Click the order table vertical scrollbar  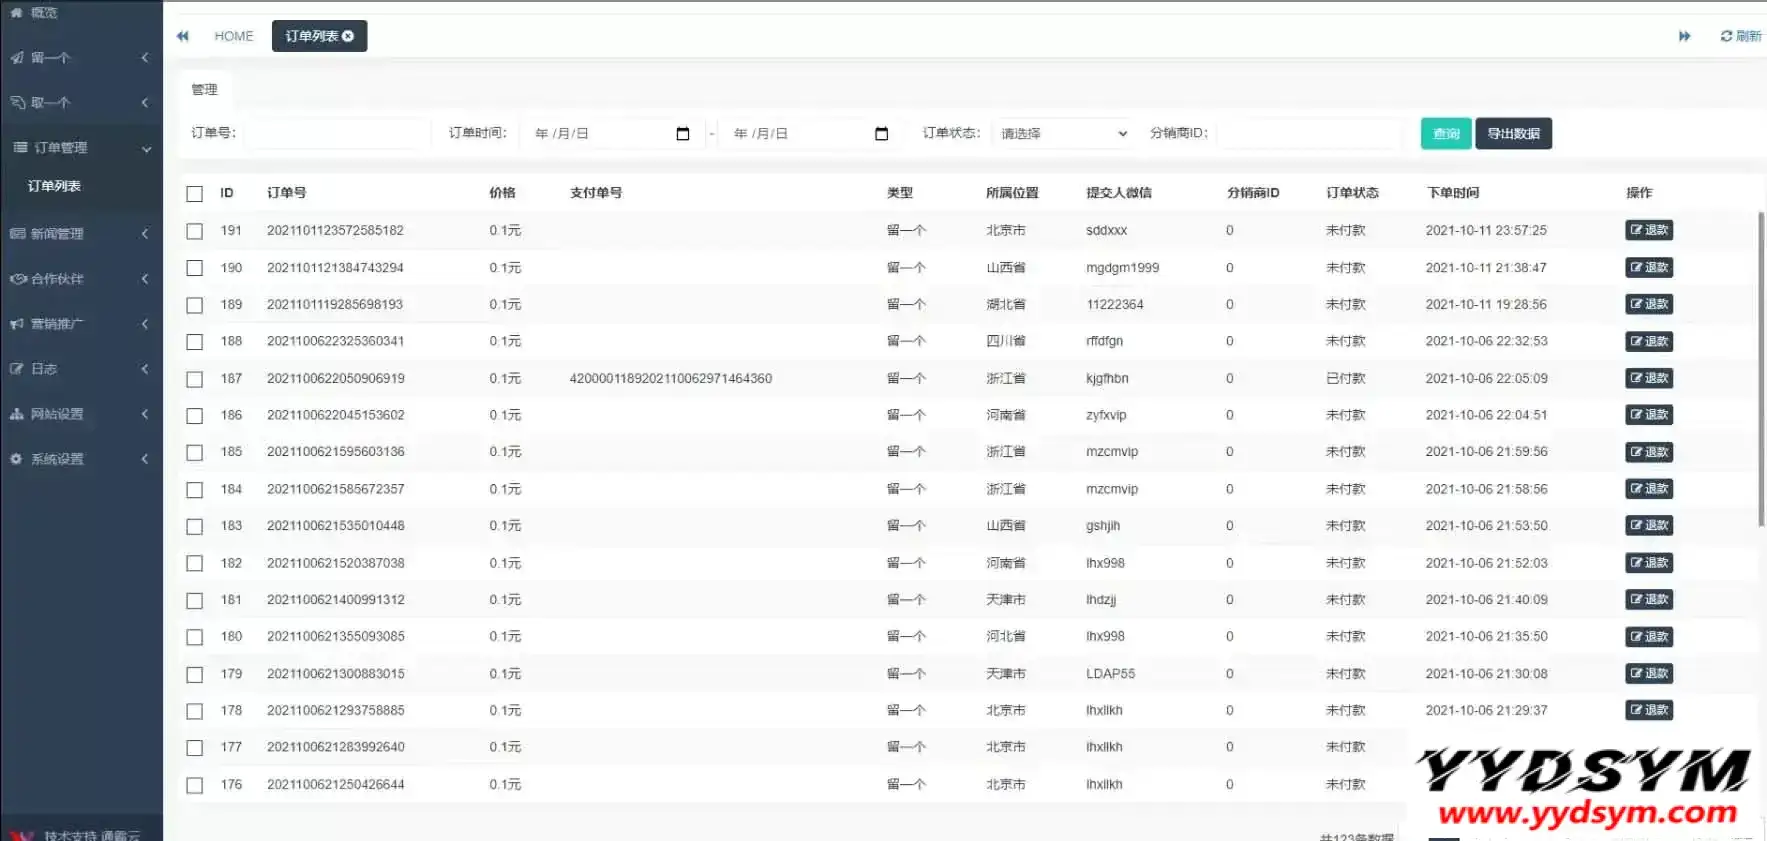(x=1761, y=368)
